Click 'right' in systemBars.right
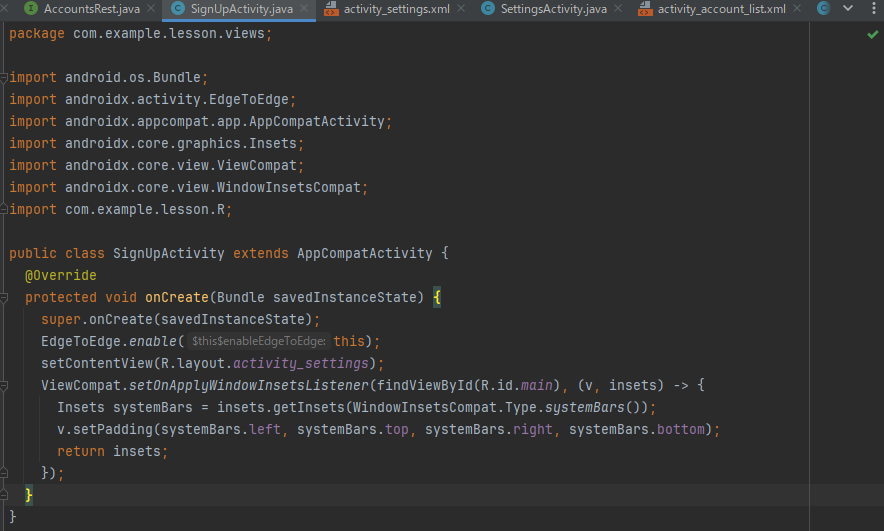The width and height of the screenshot is (884, 531). pos(532,429)
